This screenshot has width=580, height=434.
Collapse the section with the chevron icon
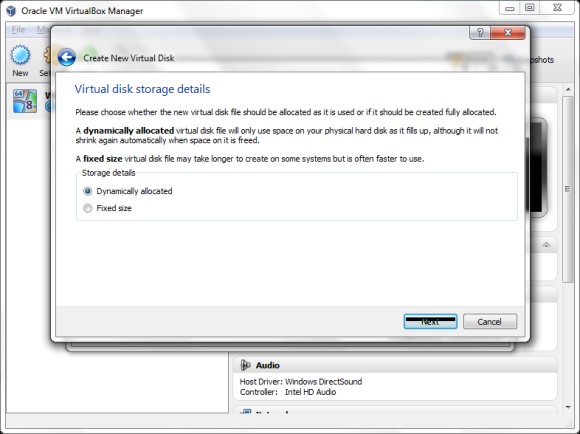click(x=546, y=245)
